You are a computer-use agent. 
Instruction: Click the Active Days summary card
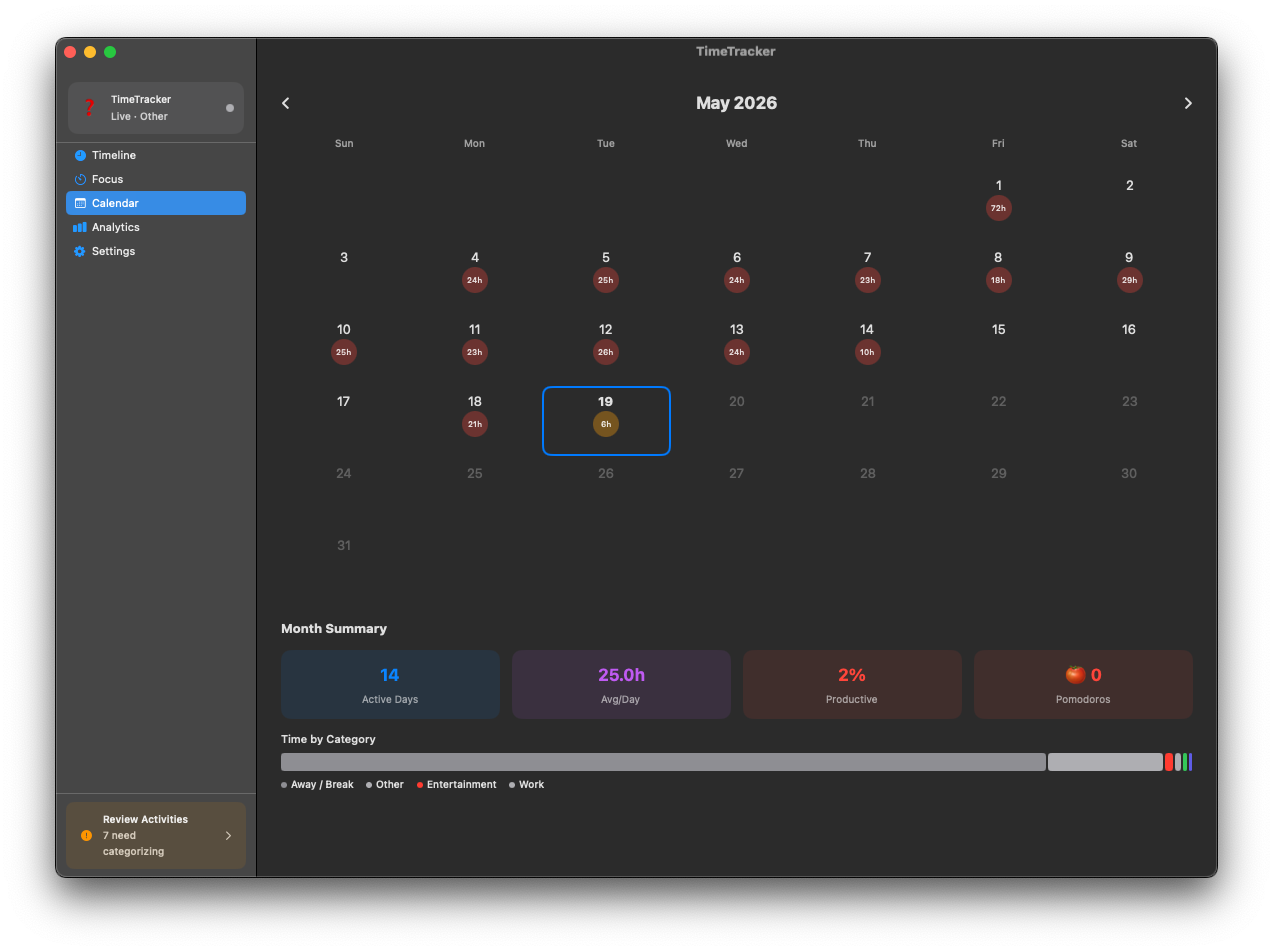[390, 685]
